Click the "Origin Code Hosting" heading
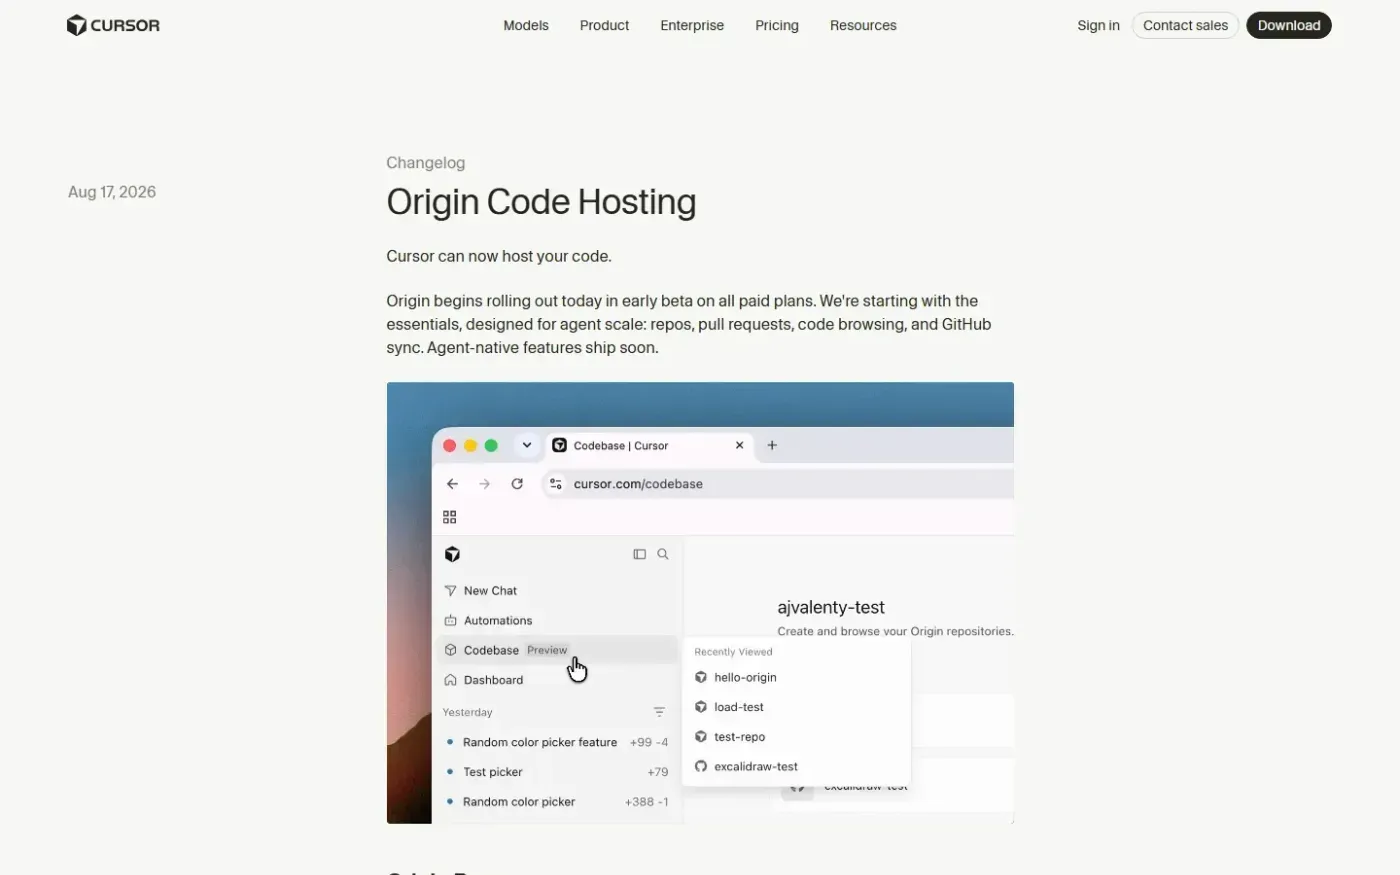Screen dimensions: 1400x875 click(x=541, y=202)
